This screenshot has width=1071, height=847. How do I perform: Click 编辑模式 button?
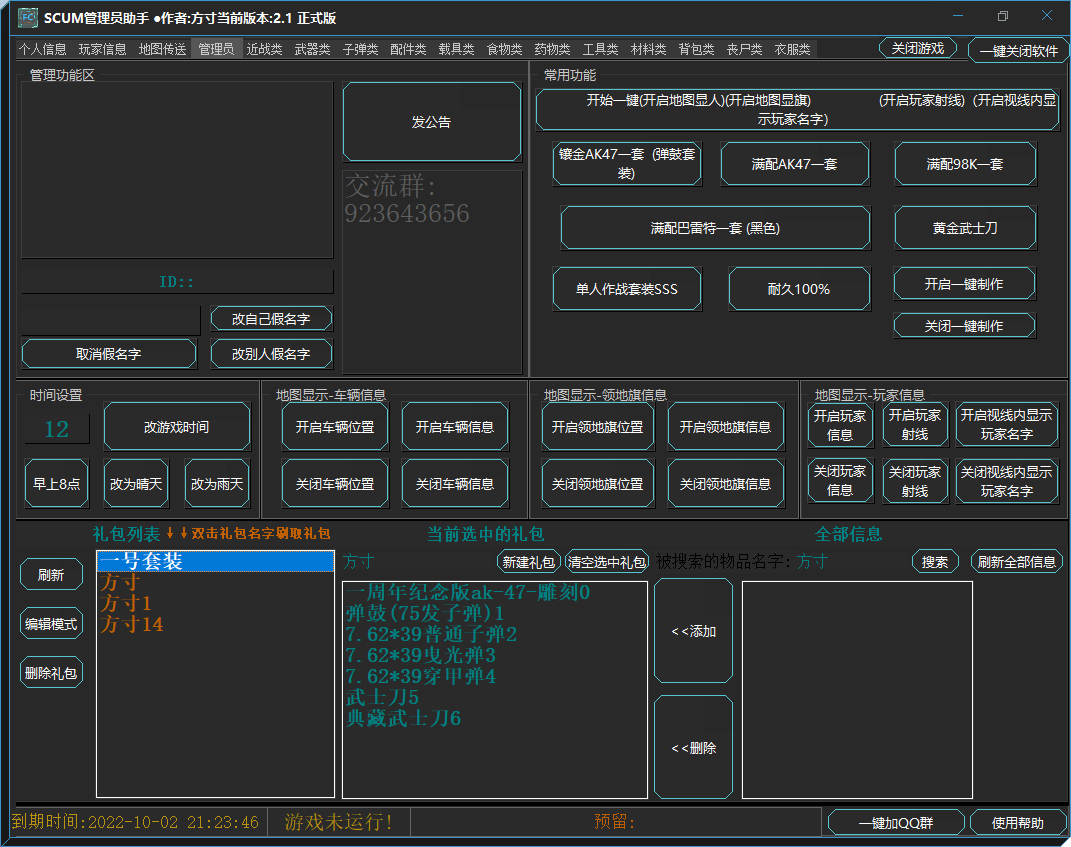51,624
